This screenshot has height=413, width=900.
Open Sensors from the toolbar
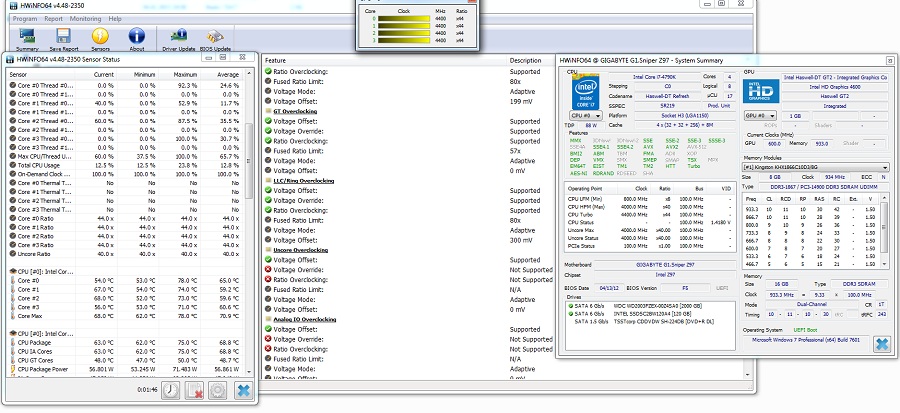point(100,37)
